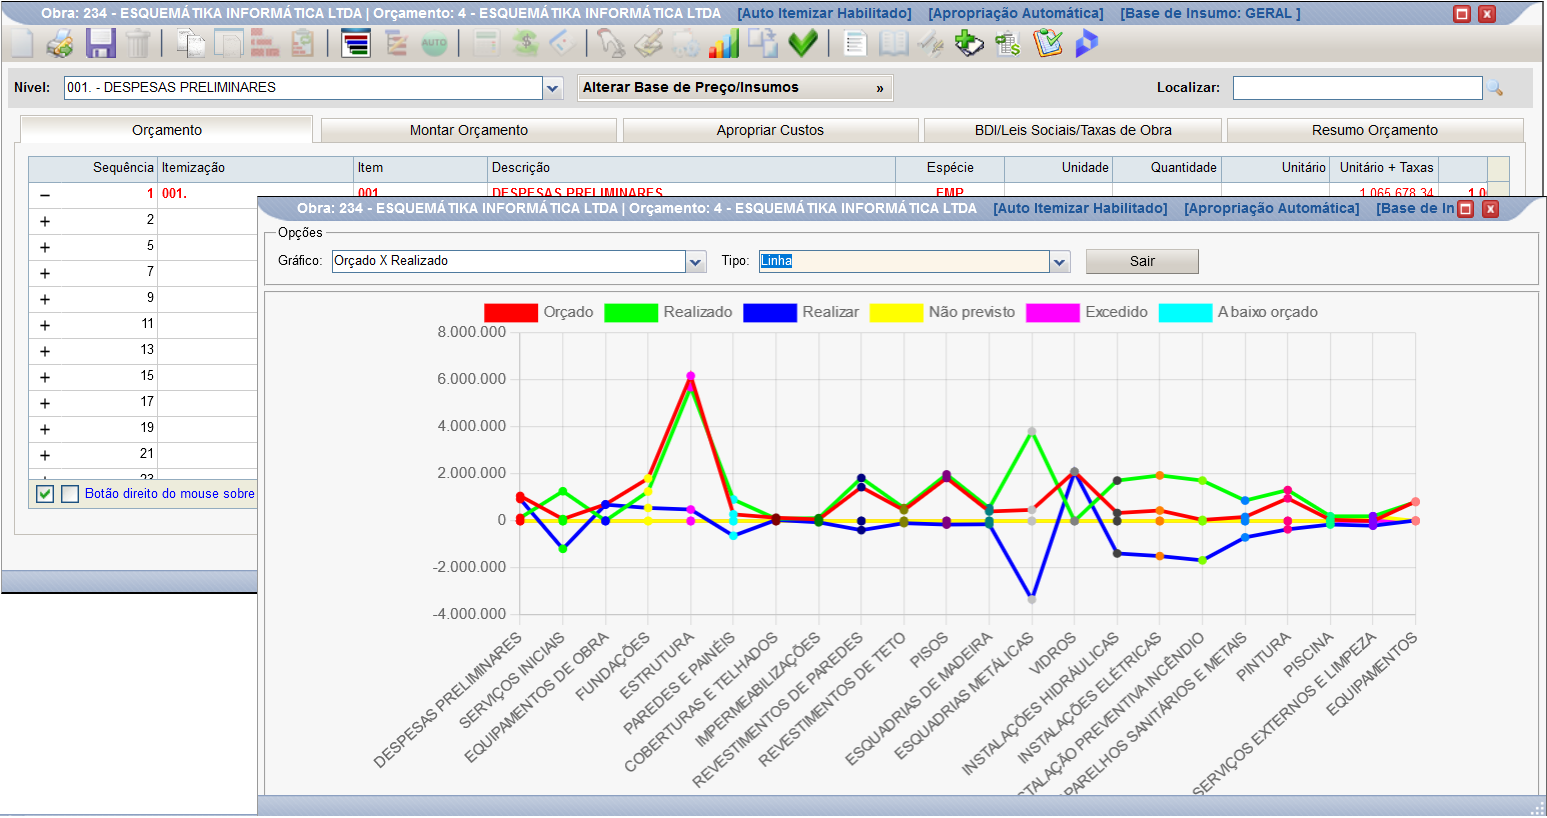This screenshot has width=1547, height=818.
Task: Toggle the empty checkbox beside Botão direito
Action: pos(70,494)
